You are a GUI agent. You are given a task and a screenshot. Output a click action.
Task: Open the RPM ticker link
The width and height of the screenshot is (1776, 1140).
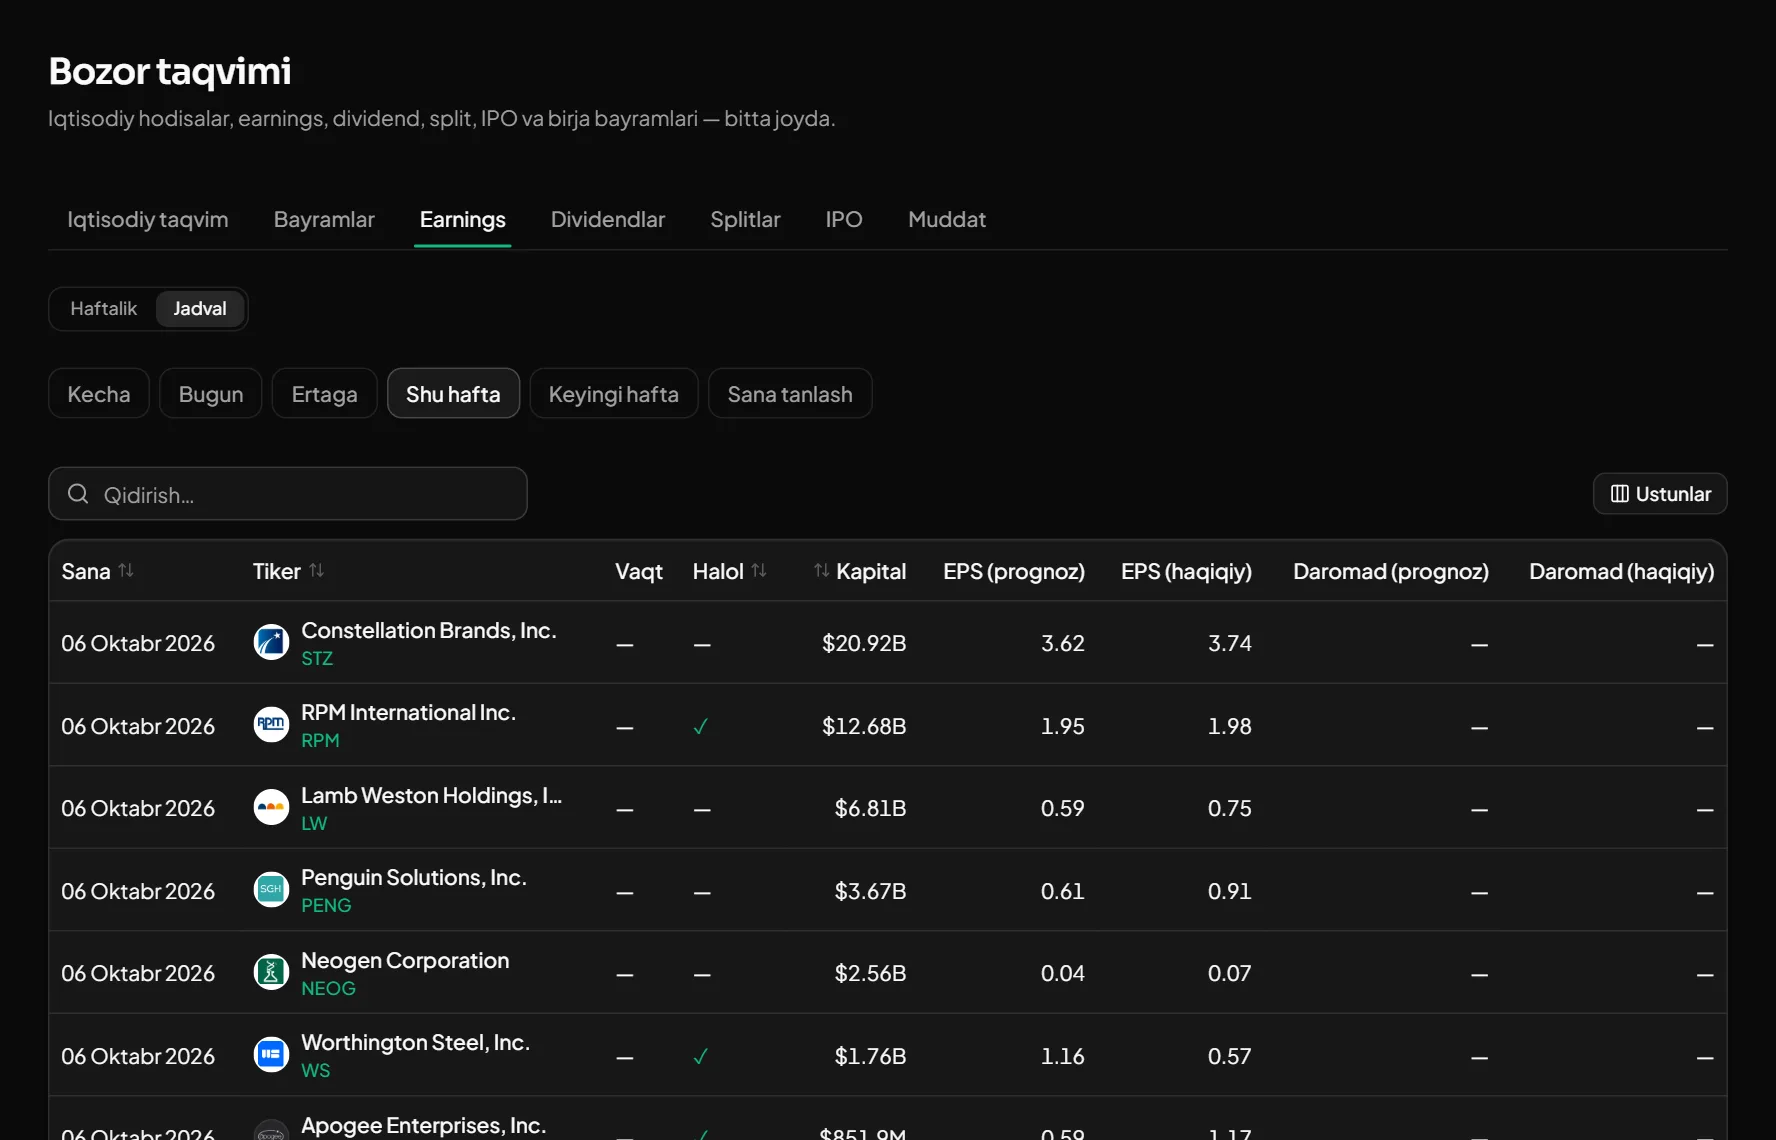(320, 740)
